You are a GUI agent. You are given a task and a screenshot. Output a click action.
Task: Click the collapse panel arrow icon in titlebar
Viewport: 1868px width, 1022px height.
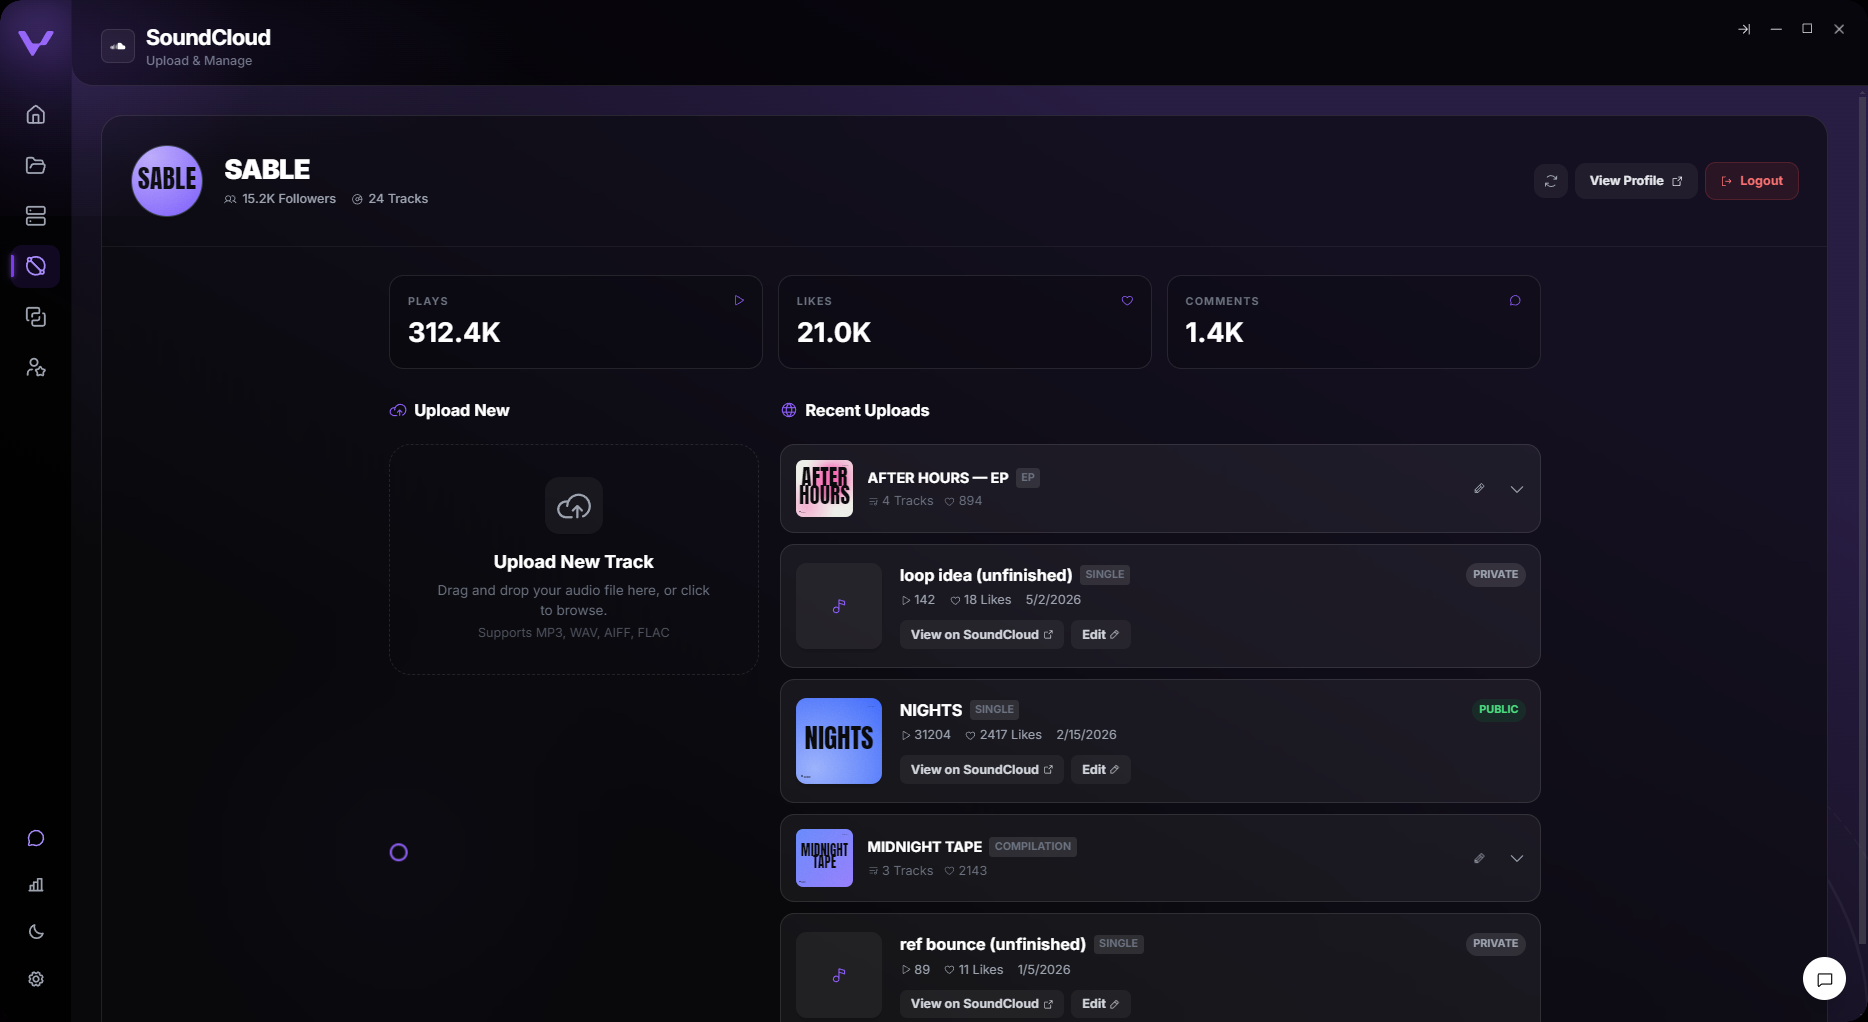click(1744, 29)
